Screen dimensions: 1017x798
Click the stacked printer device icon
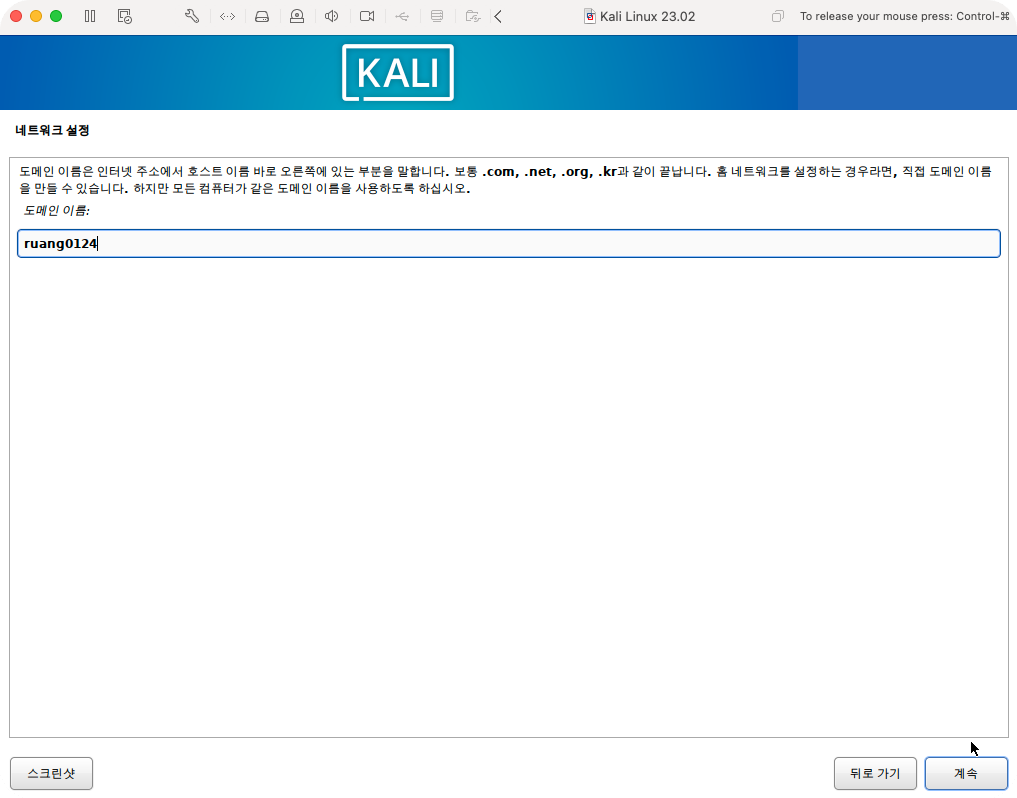pyautogui.click(x=437, y=16)
